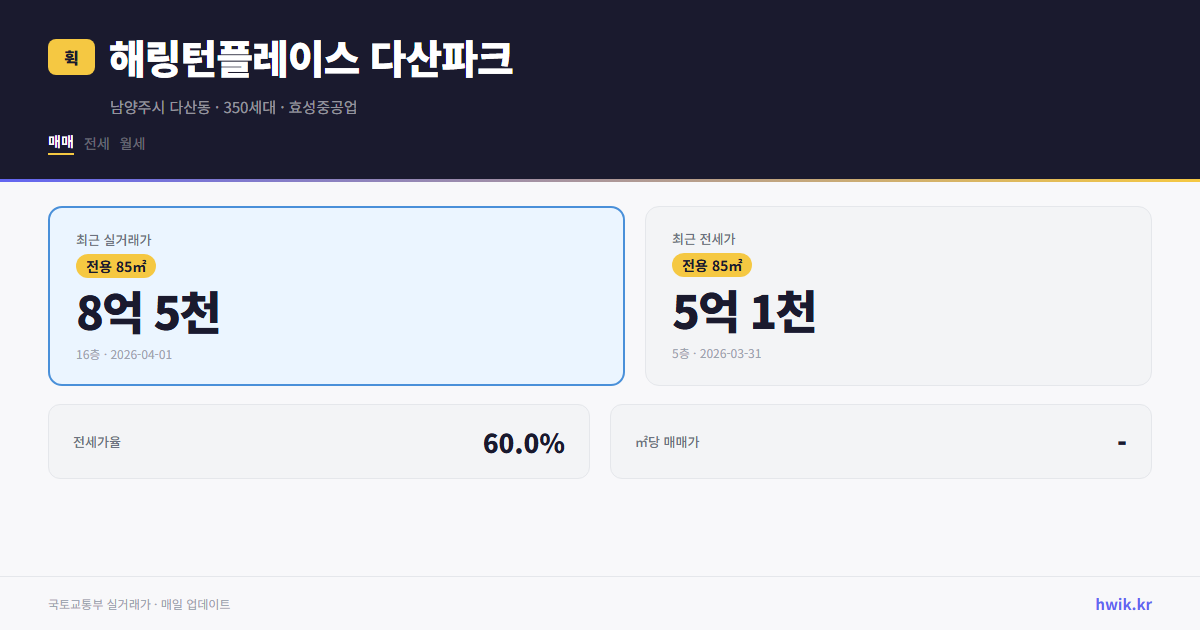This screenshot has height=630, width=1200.
Task: Expand the 8억 5천 price details
Action: 148,313
